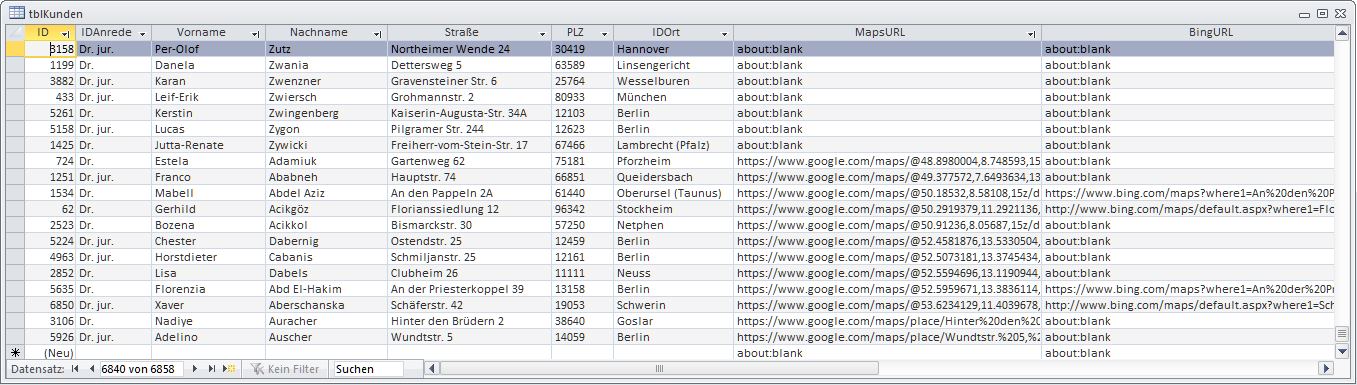Open the MapsURL column filter dropdown

point(1032,34)
